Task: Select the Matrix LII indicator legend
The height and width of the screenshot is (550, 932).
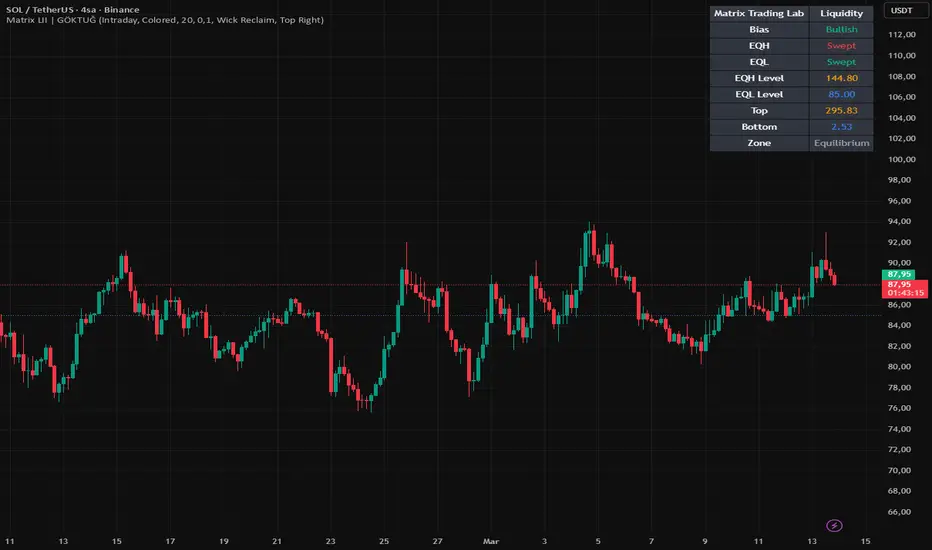Action: pyautogui.click(x=165, y=20)
